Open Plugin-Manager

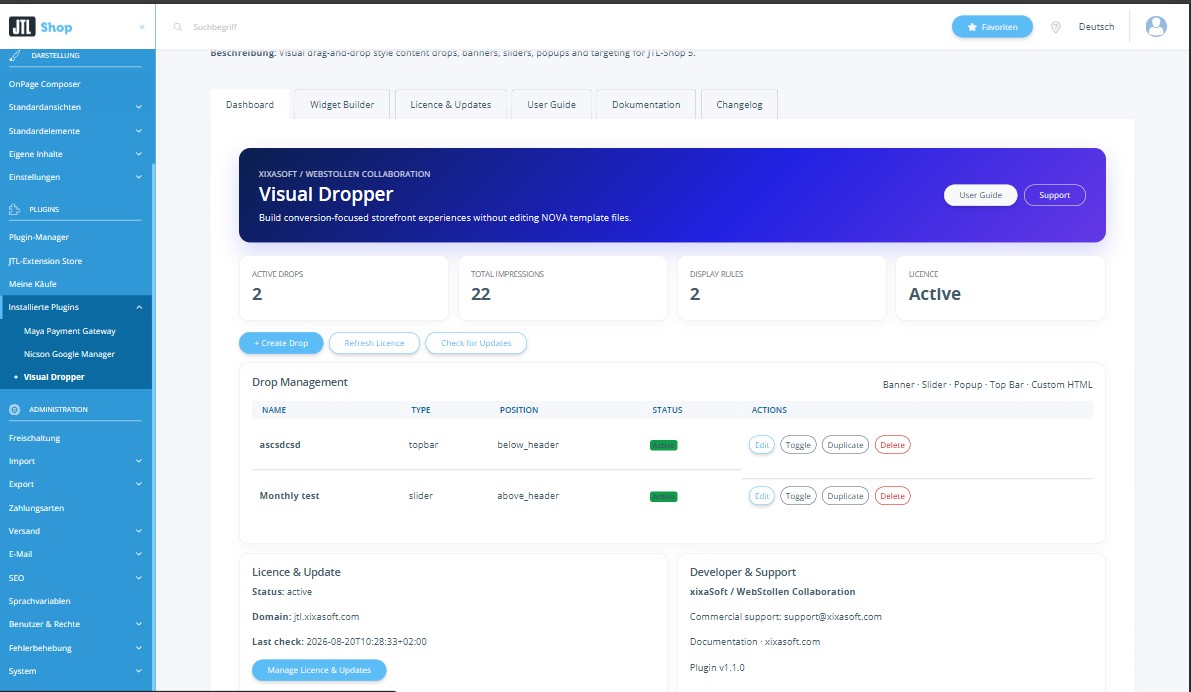(x=39, y=237)
